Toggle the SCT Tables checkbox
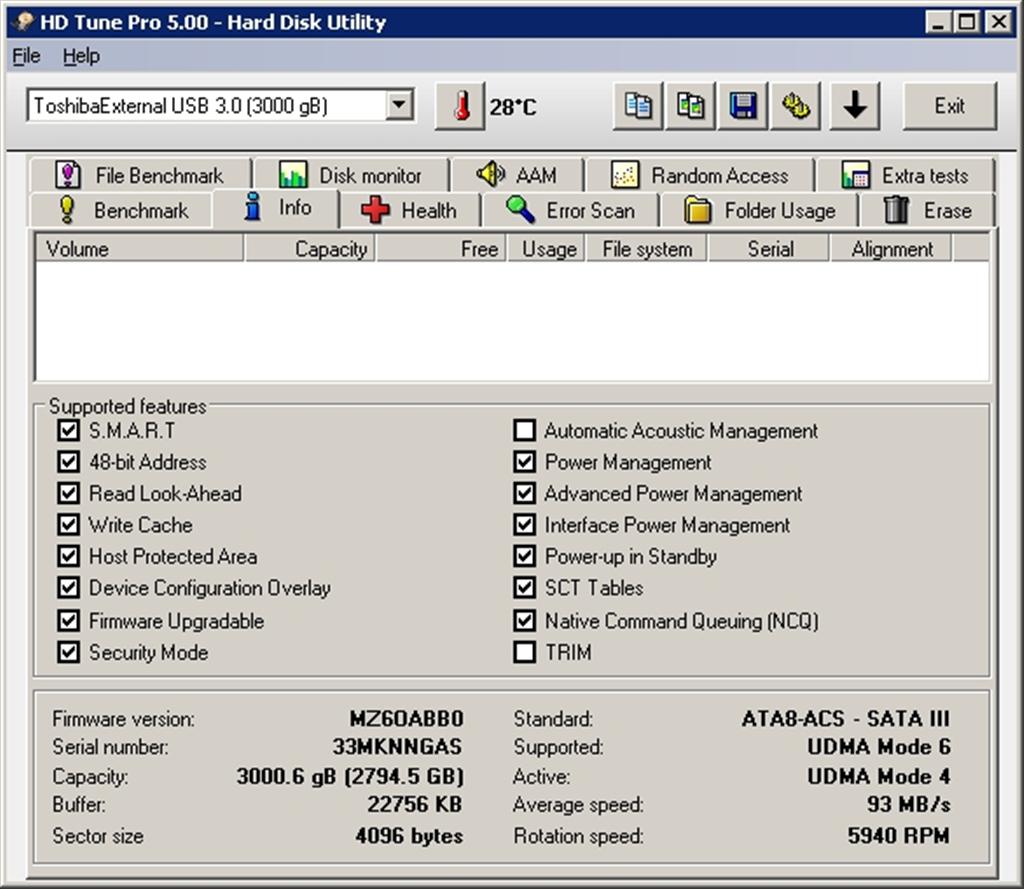This screenshot has height=889, width=1024. [x=524, y=587]
